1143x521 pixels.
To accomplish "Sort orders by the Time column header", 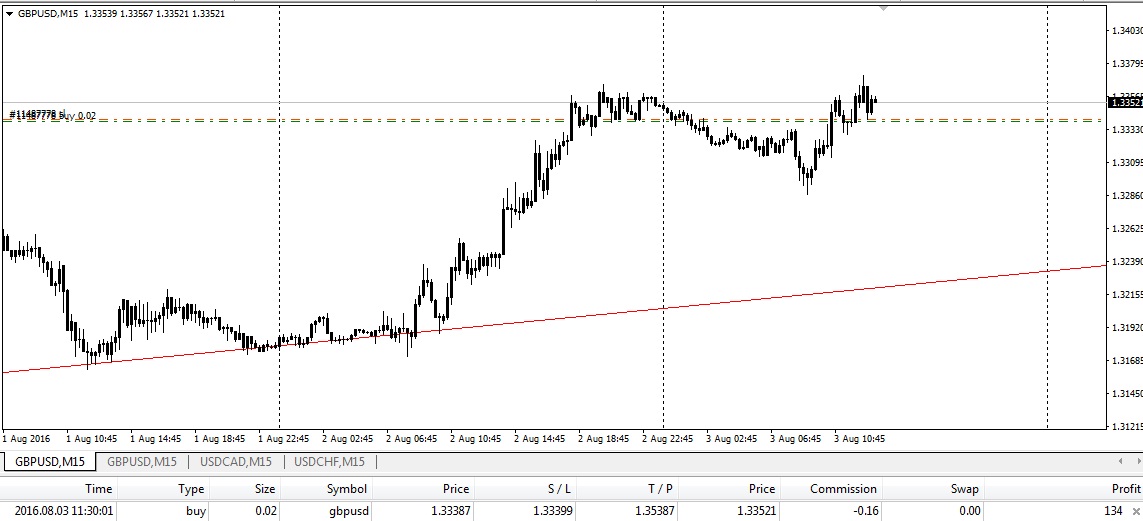I will pyautogui.click(x=98, y=489).
